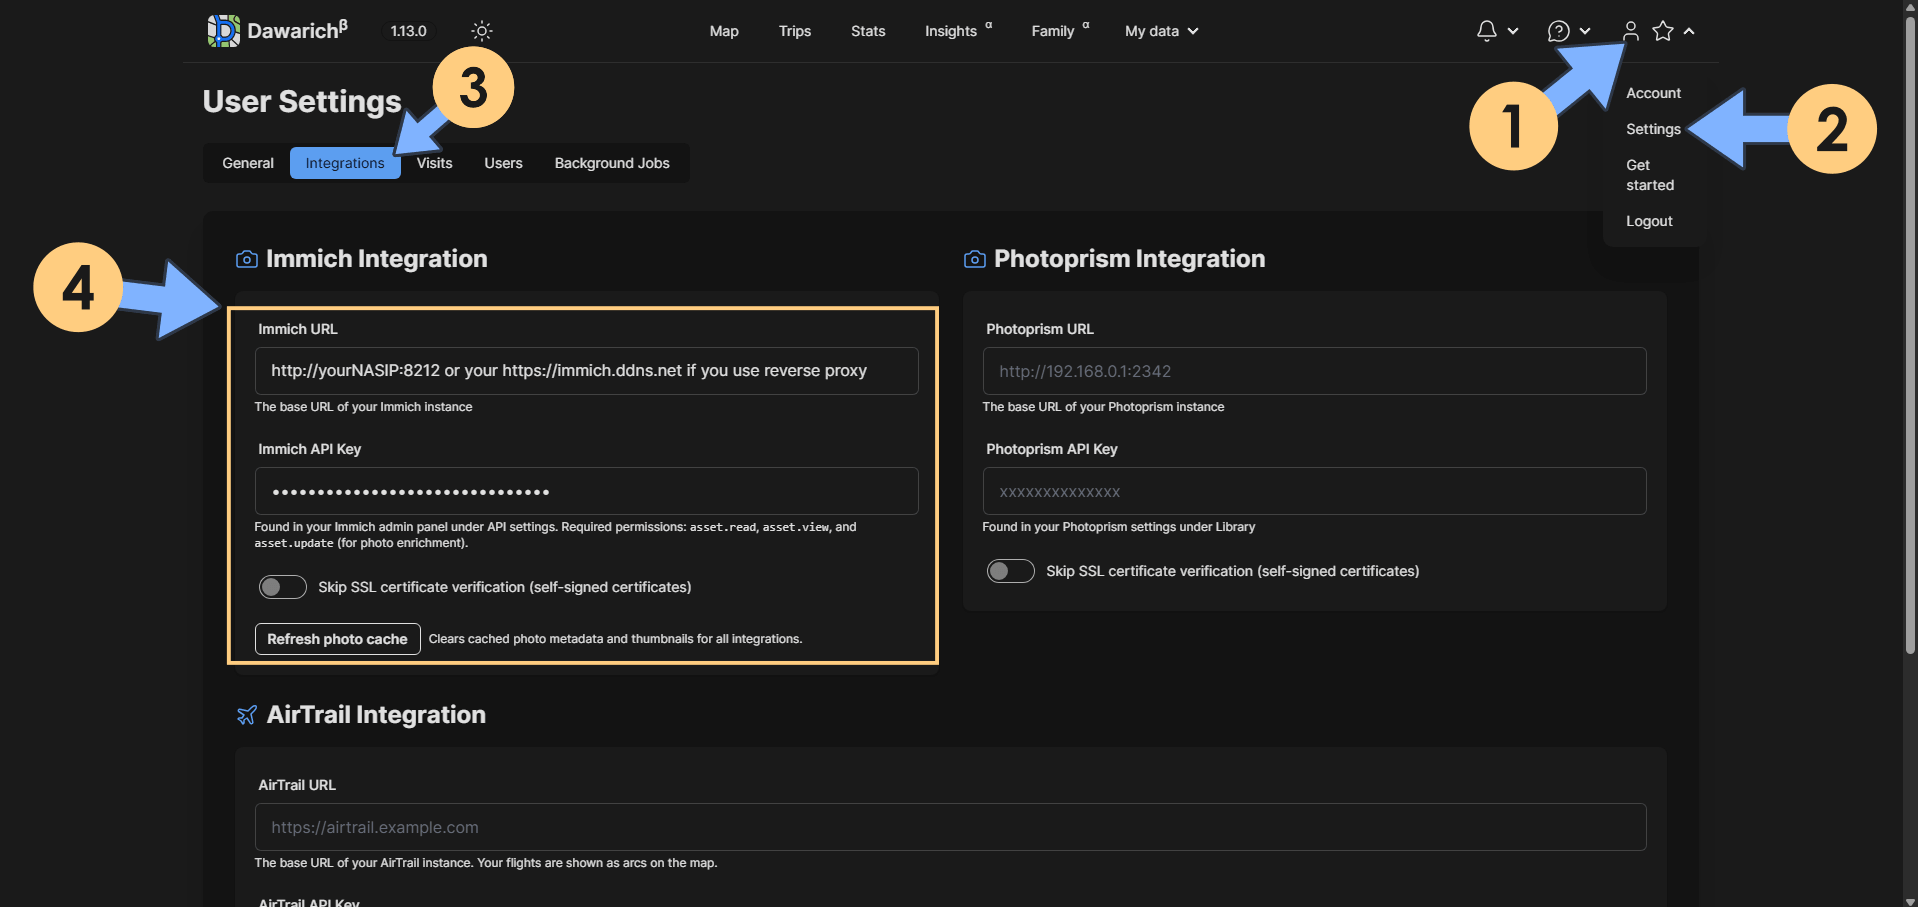Click the 'Immich API Key' label
Viewport: 1918px width, 907px height.
tap(310, 449)
